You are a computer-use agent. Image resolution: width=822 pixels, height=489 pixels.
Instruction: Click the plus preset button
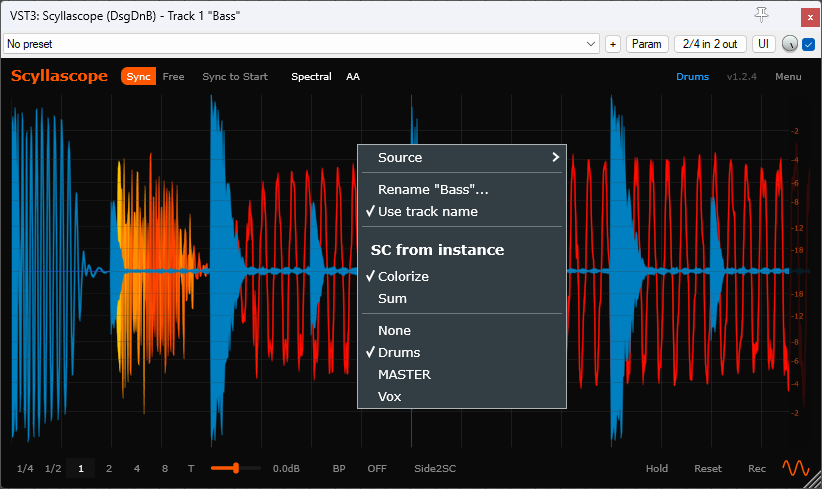click(613, 44)
